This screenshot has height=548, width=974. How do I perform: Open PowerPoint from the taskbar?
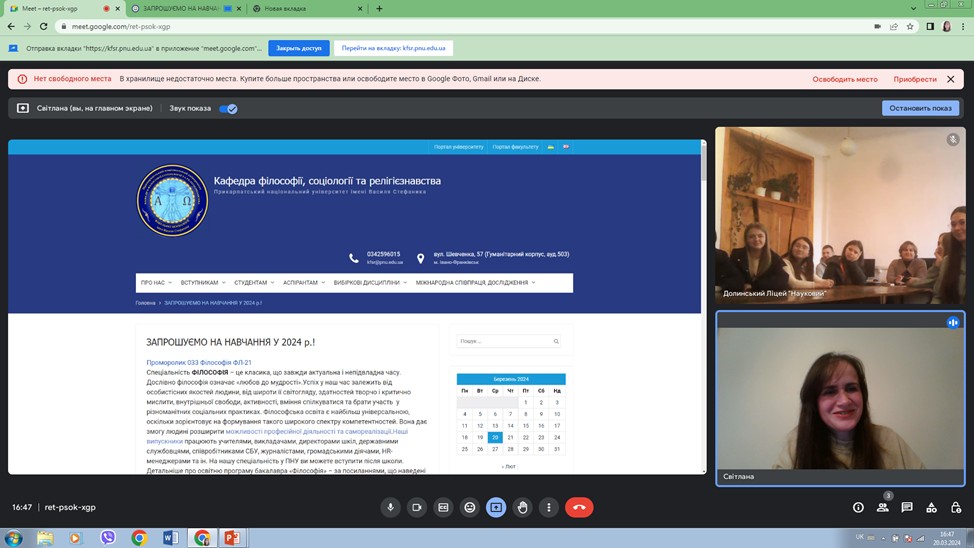point(232,538)
